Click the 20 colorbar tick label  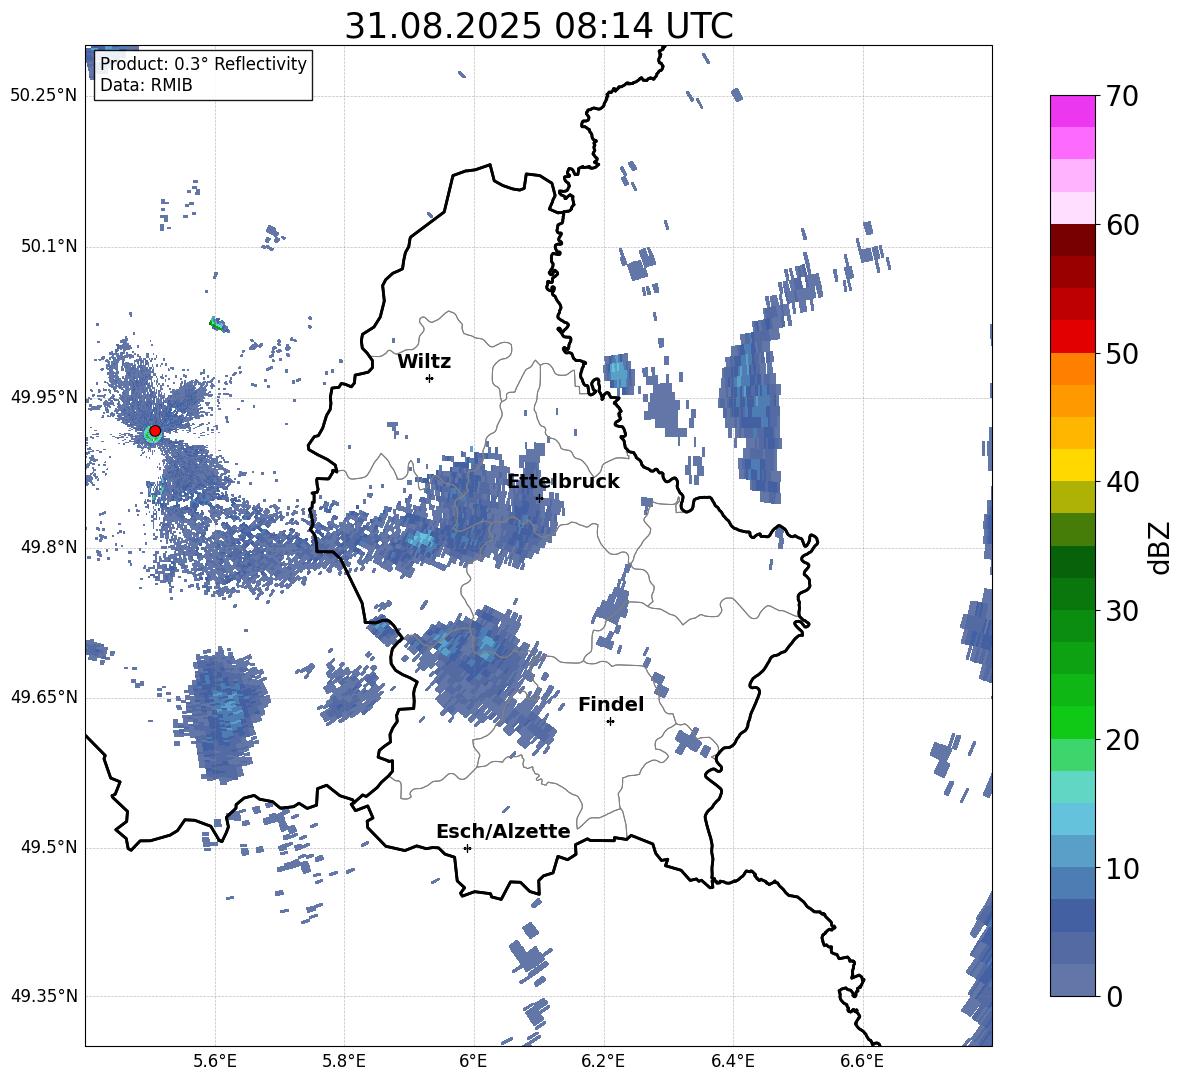(1122, 740)
